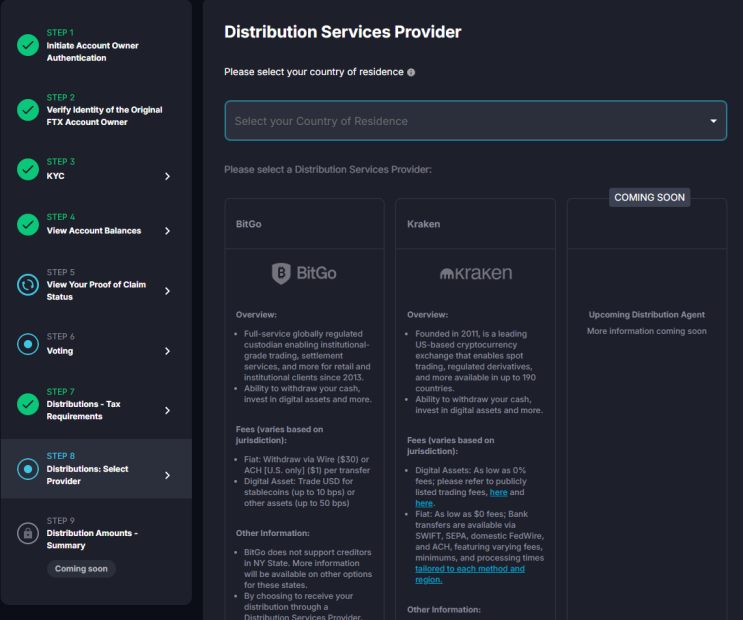
Task: Open the Country of Residence dropdown arrow
Action: pyautogui.click(x=713, y=121)
